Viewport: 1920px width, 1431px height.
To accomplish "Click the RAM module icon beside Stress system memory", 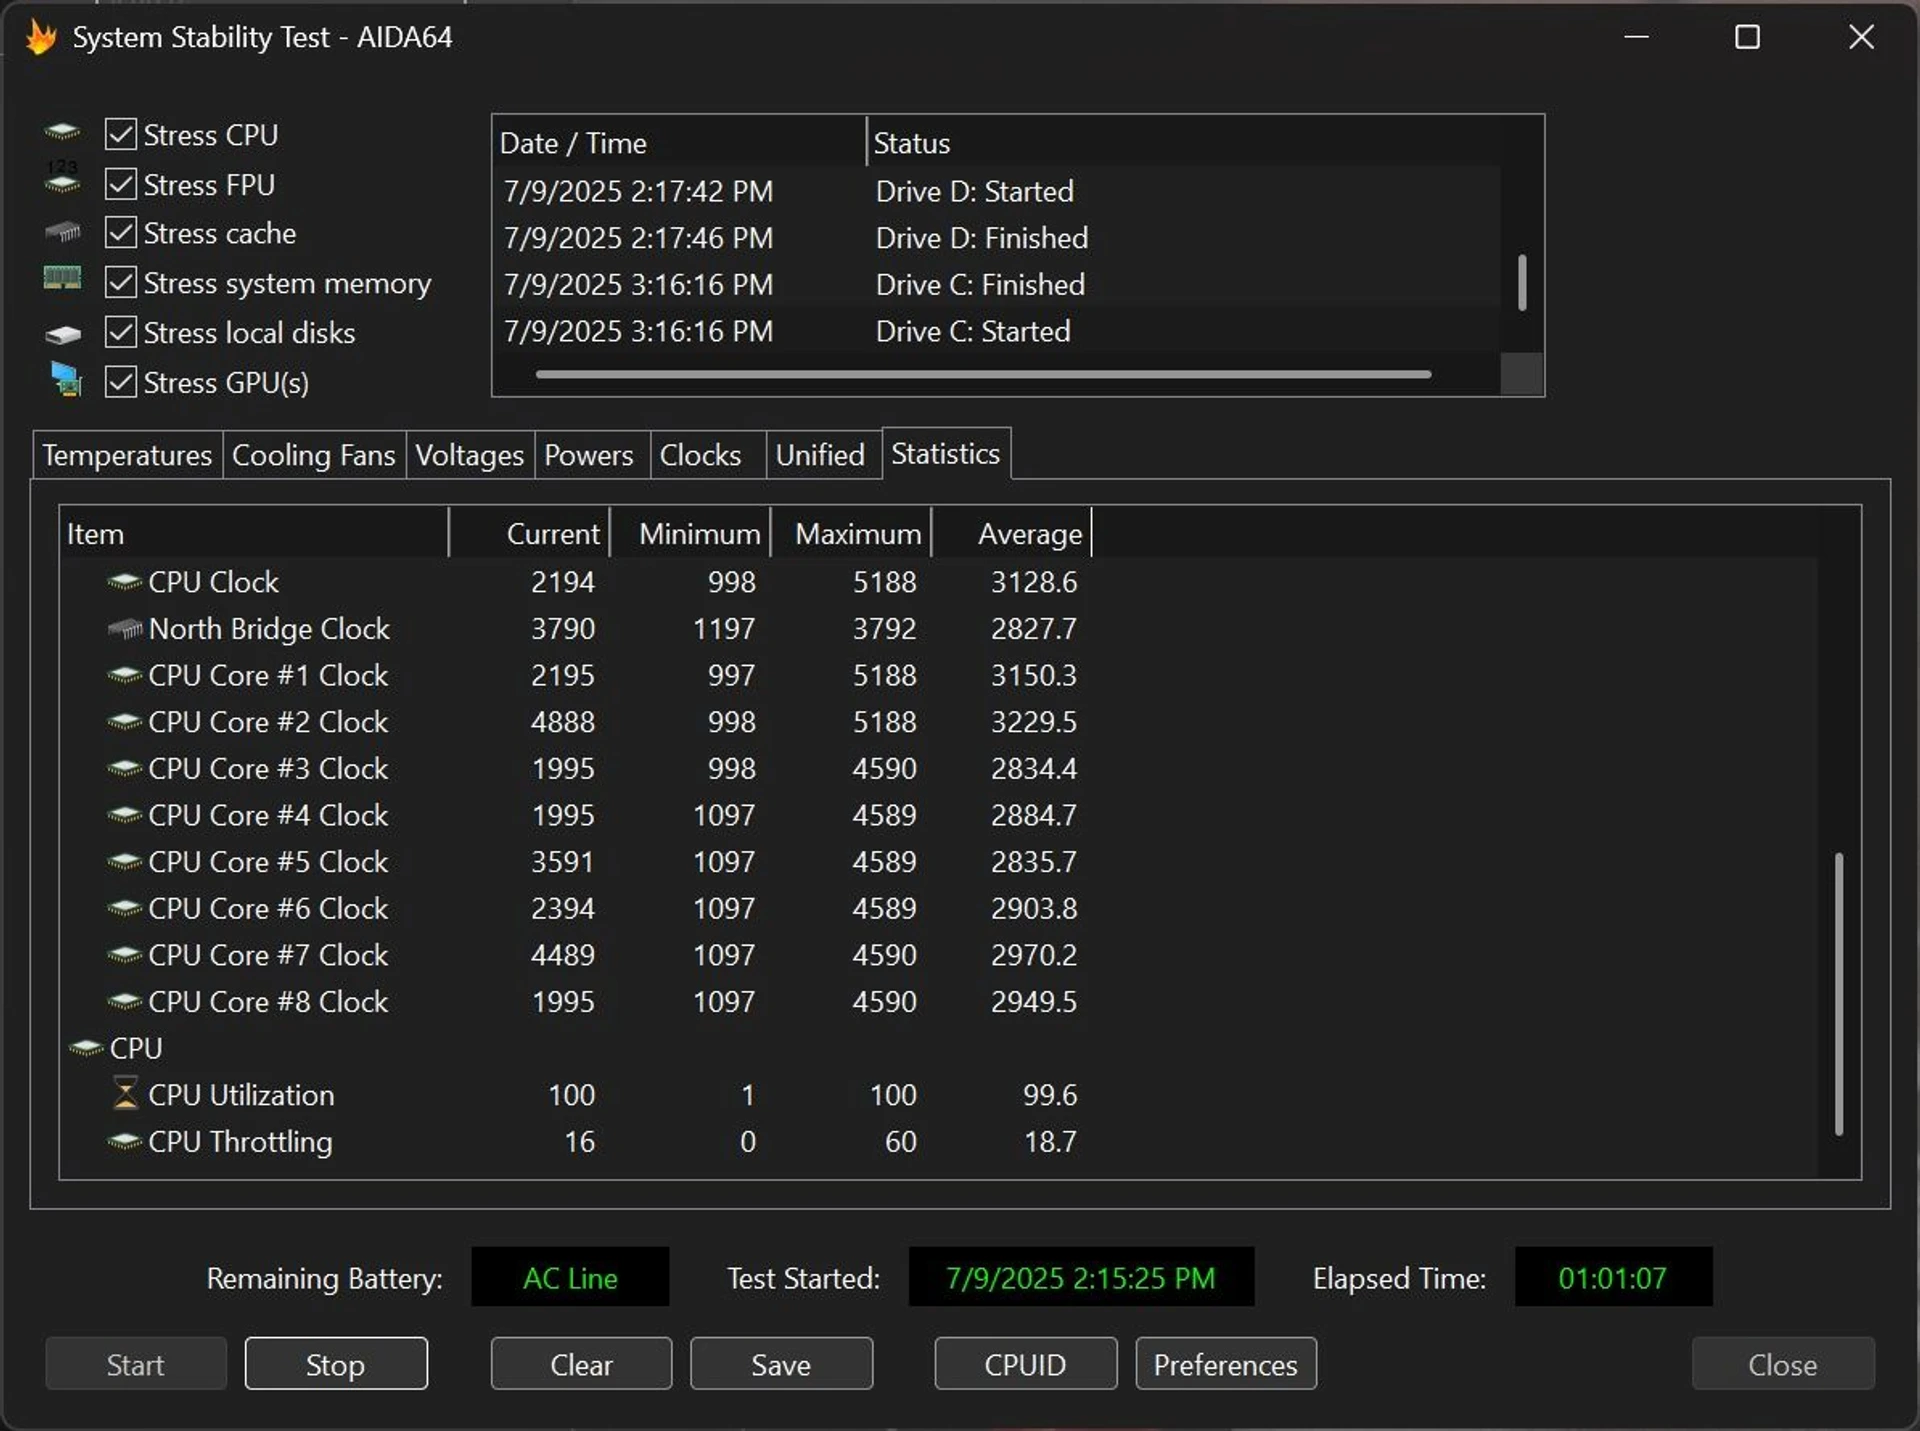I will point(62,278).
